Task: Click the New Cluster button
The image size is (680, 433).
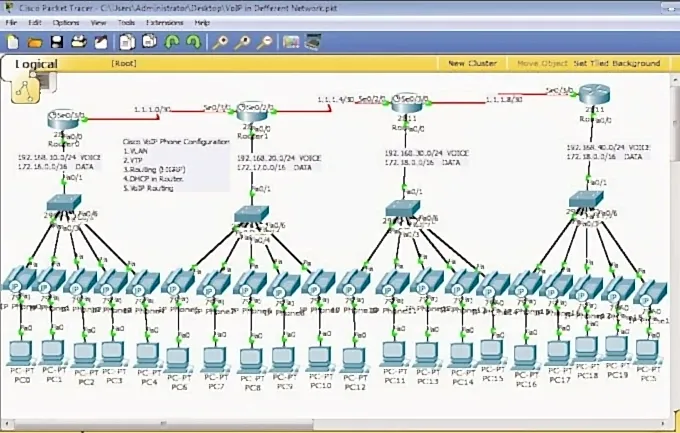Action: coord(472,63)
